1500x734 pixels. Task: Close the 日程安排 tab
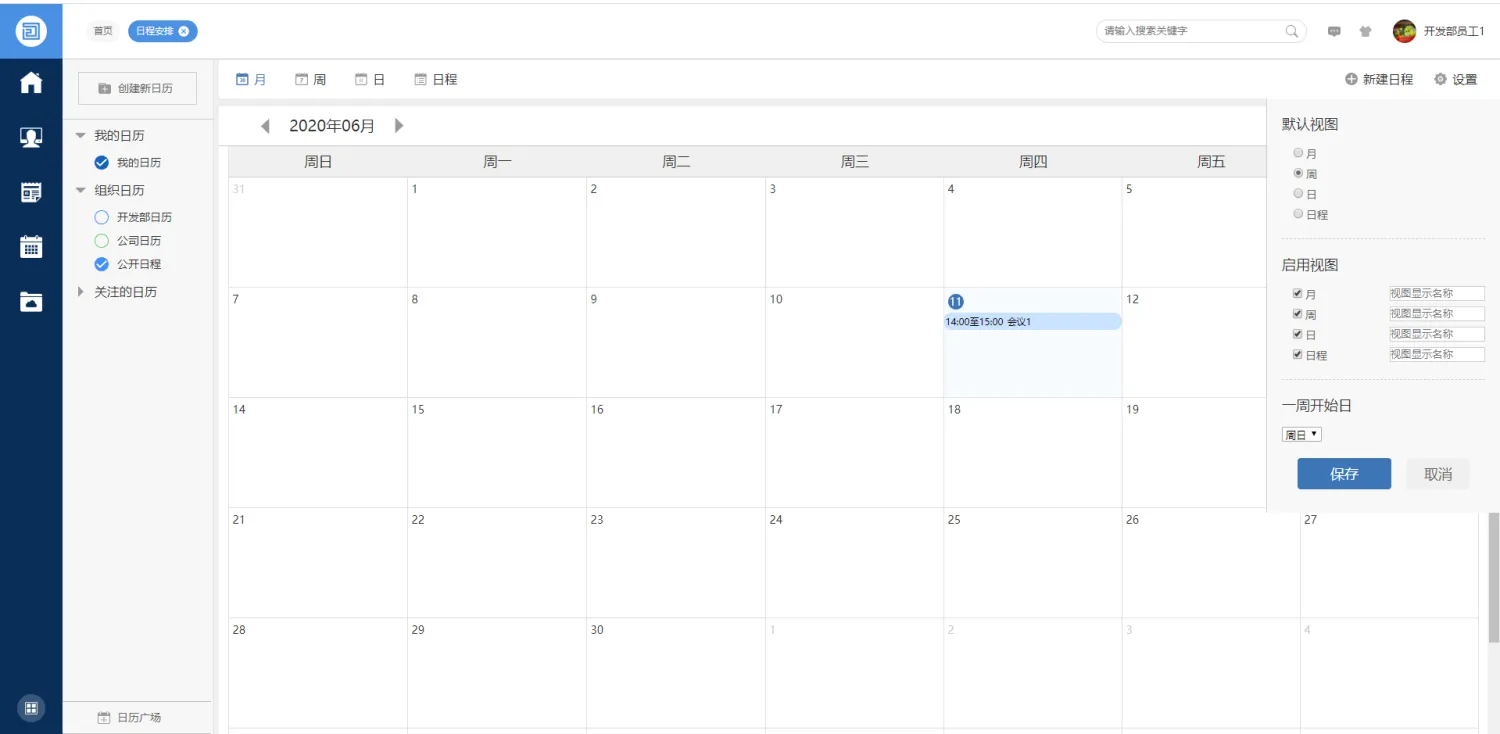[184, 31]
